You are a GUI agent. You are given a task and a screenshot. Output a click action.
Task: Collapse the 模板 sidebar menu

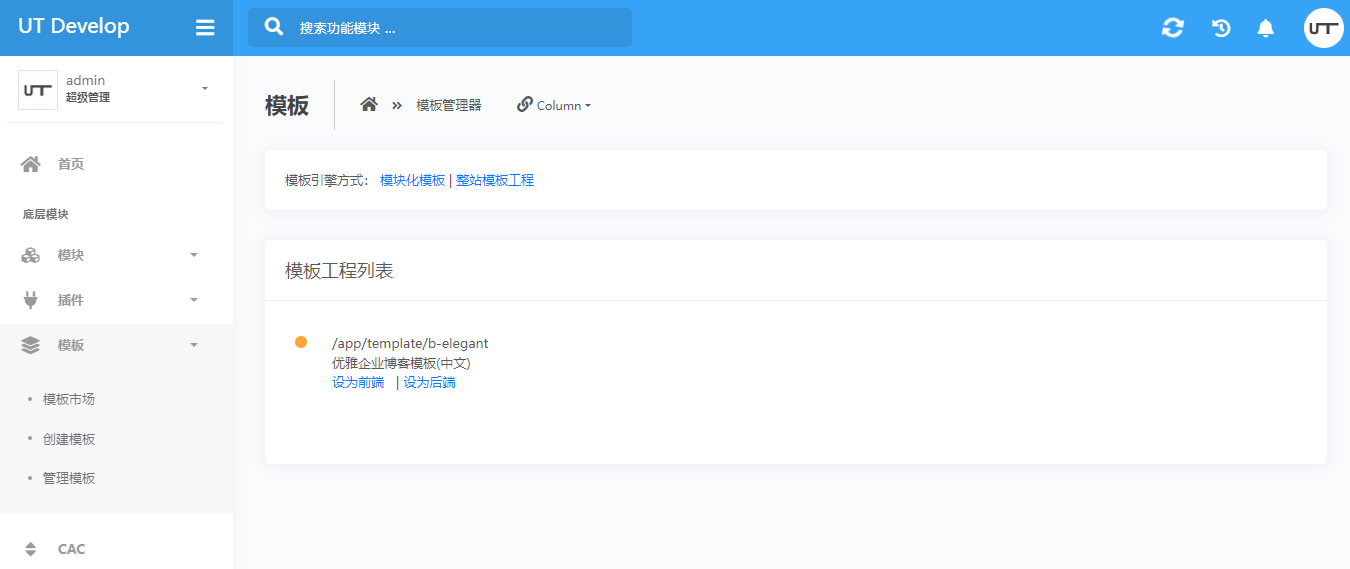[110, 345]
